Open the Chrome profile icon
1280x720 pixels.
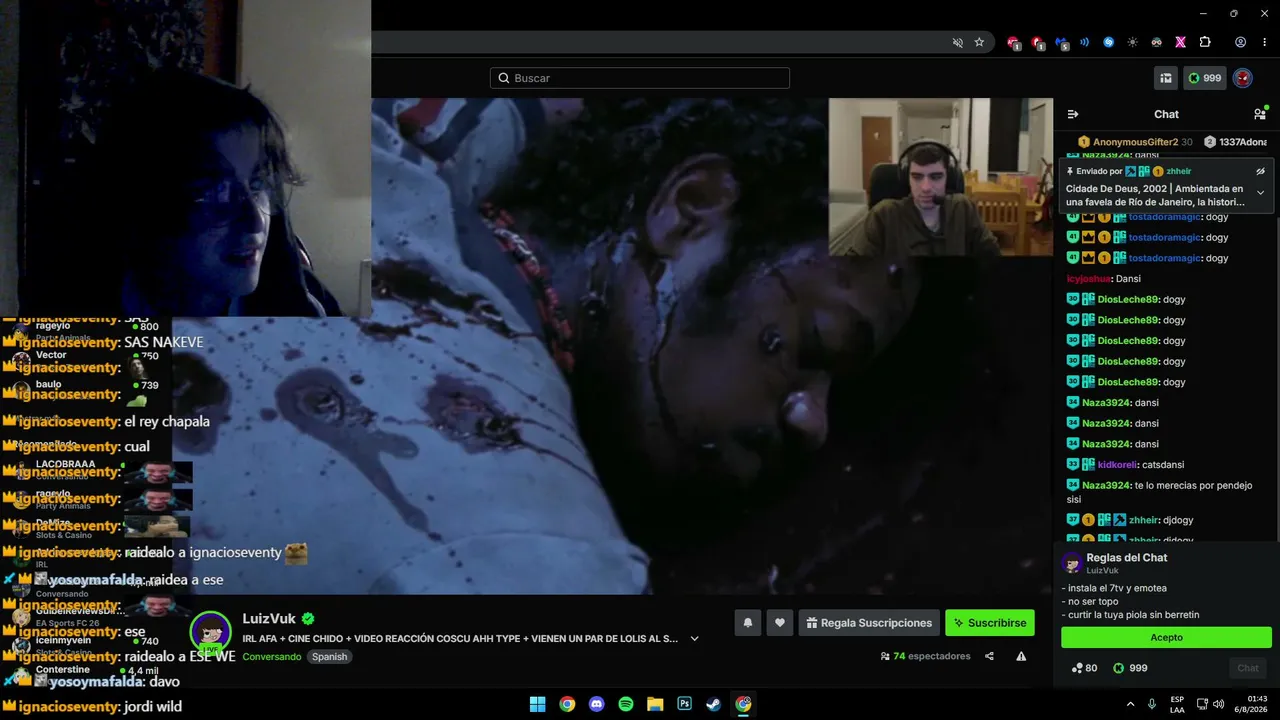(x=1240, y=42)
